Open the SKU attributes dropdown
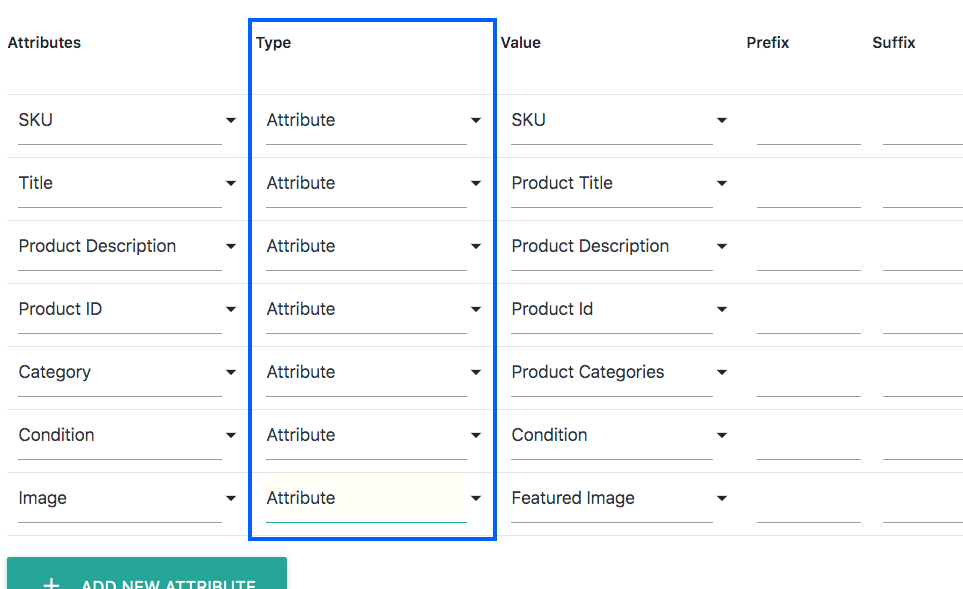This screenshot has height=589, width=963. point(127,120)
